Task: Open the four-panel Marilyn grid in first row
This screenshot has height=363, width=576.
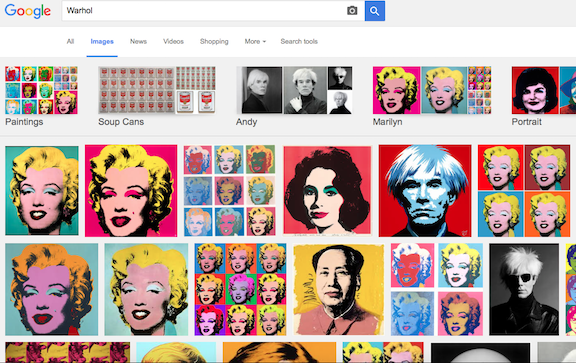Action: [x=524, y=190]
